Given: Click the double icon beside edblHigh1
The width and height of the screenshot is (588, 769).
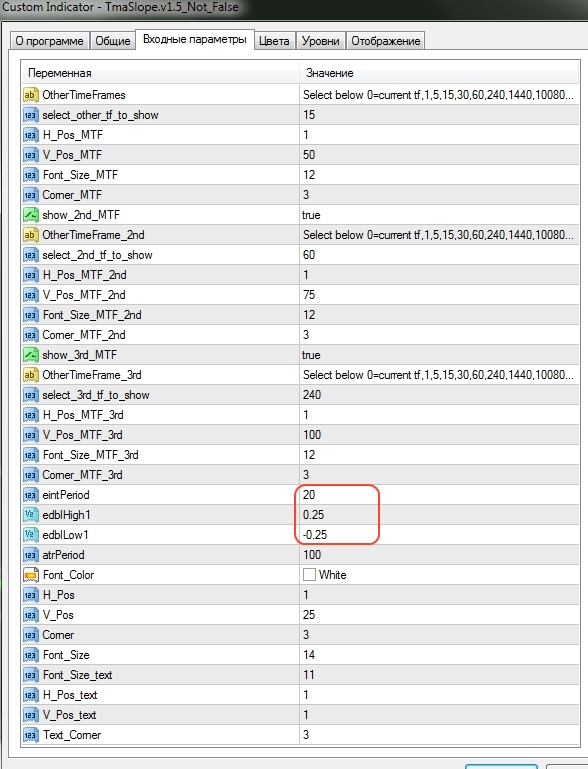Looking at the screenshot, I should [30, 515].
